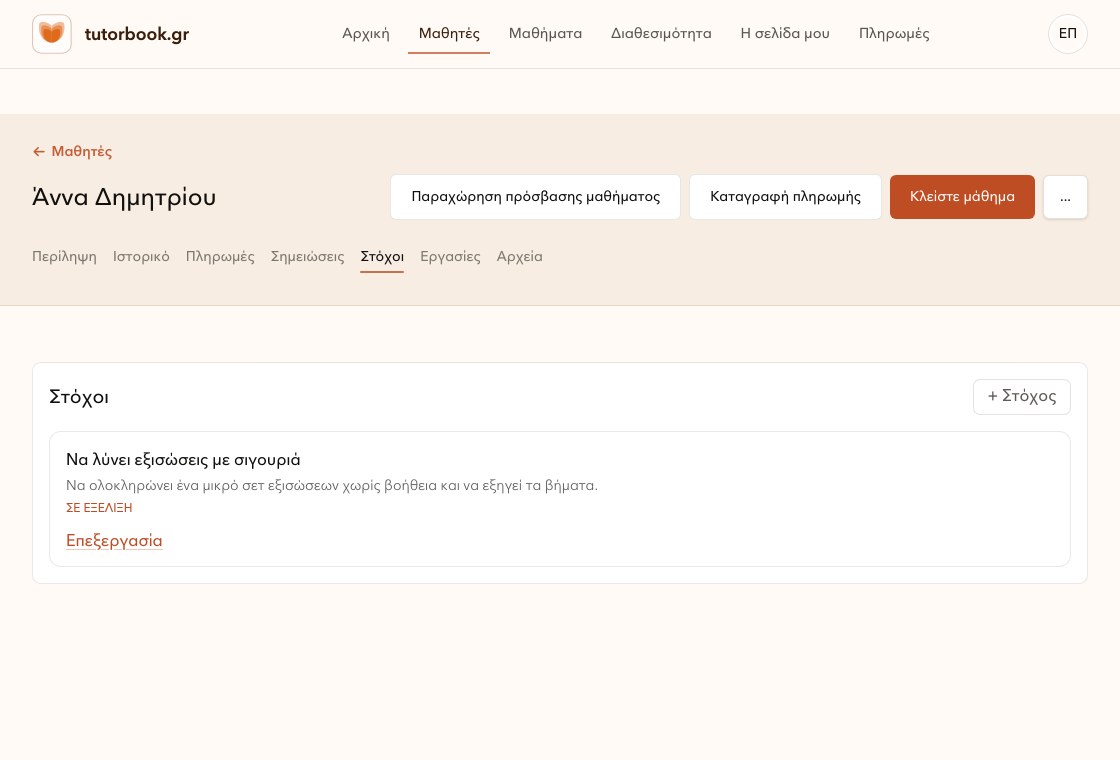Switch to the Ιστορικό tab
Screen dimensions: 1120x760
coord(141,256)
